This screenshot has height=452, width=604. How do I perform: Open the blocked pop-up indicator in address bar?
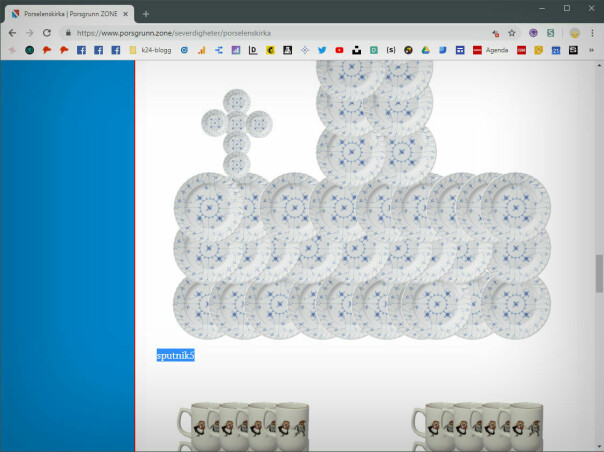pos(496,34)
